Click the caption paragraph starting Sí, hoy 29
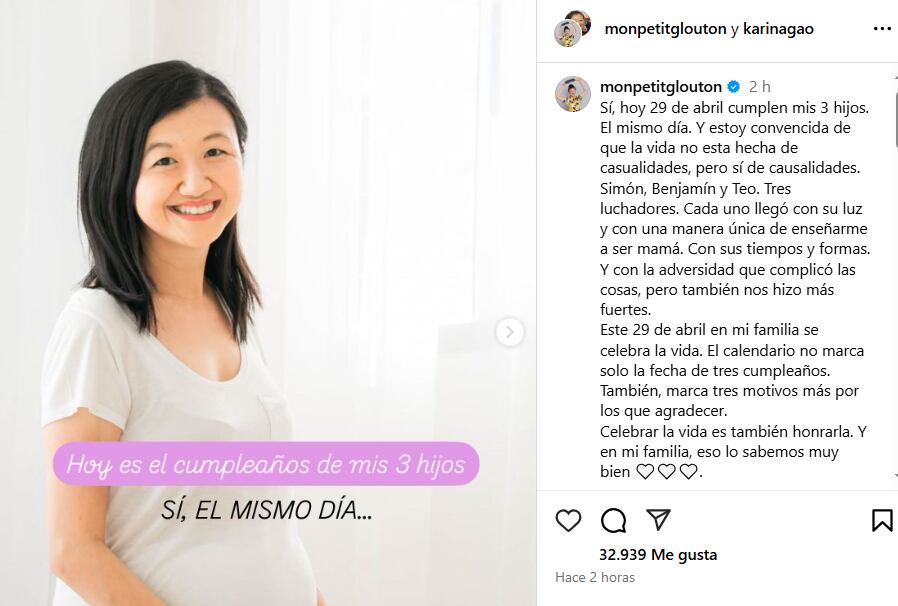The width and height of the screenshot is (898, 606). click(x=735, y=290)
